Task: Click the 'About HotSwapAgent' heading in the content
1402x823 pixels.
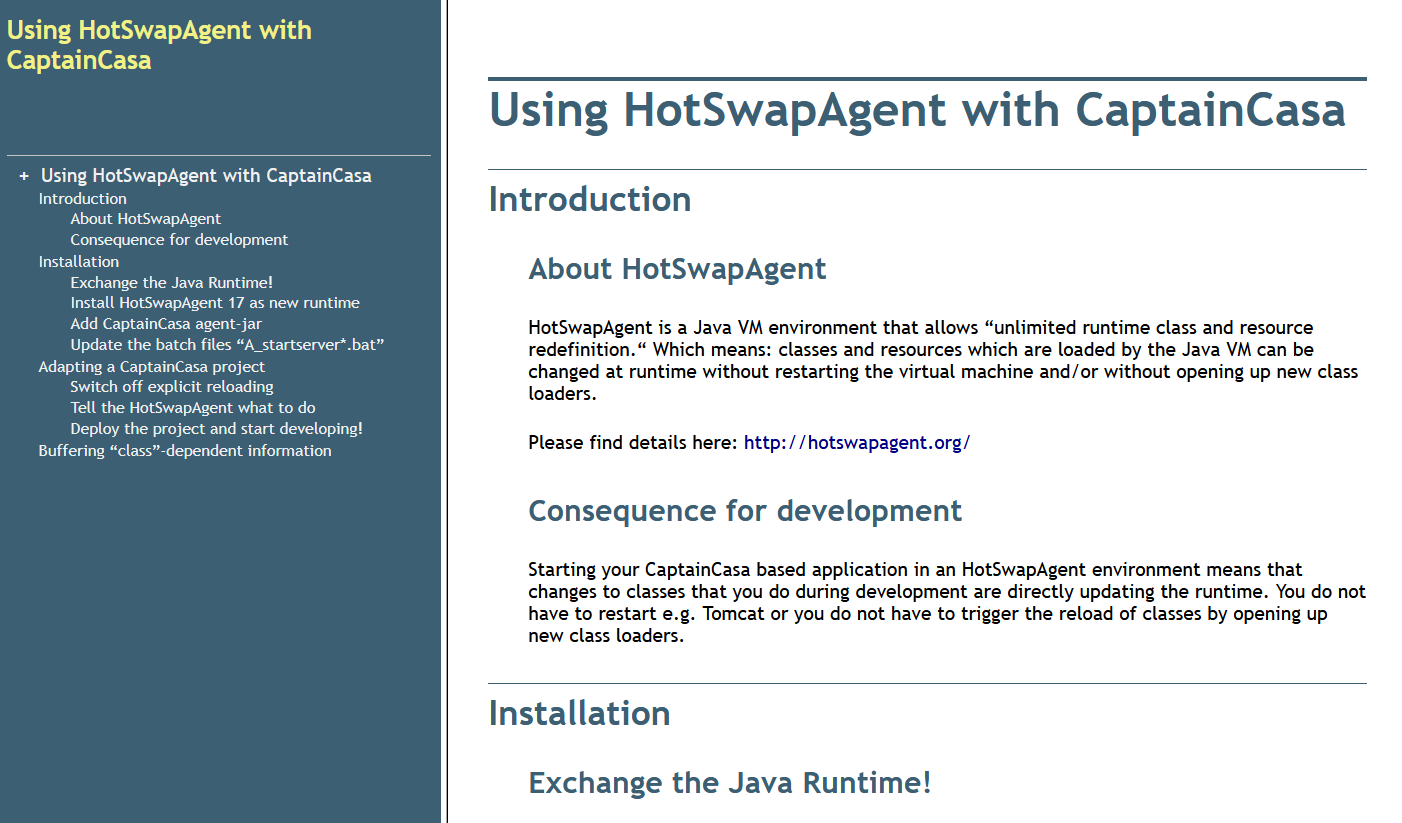Action: click(677, 269)
